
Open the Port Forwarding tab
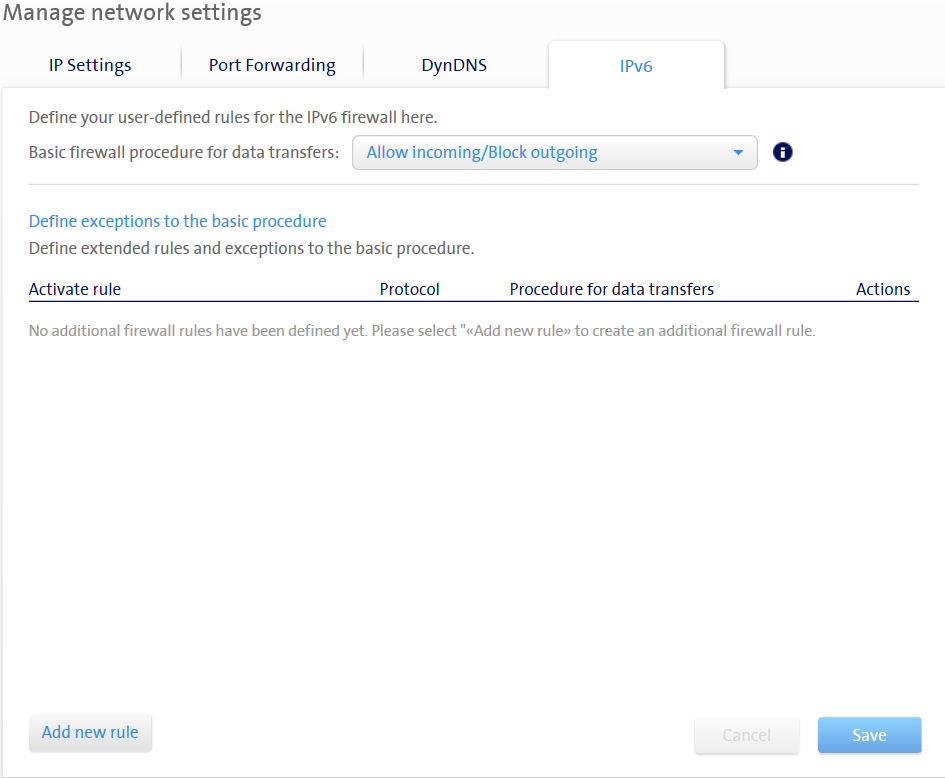272,66
